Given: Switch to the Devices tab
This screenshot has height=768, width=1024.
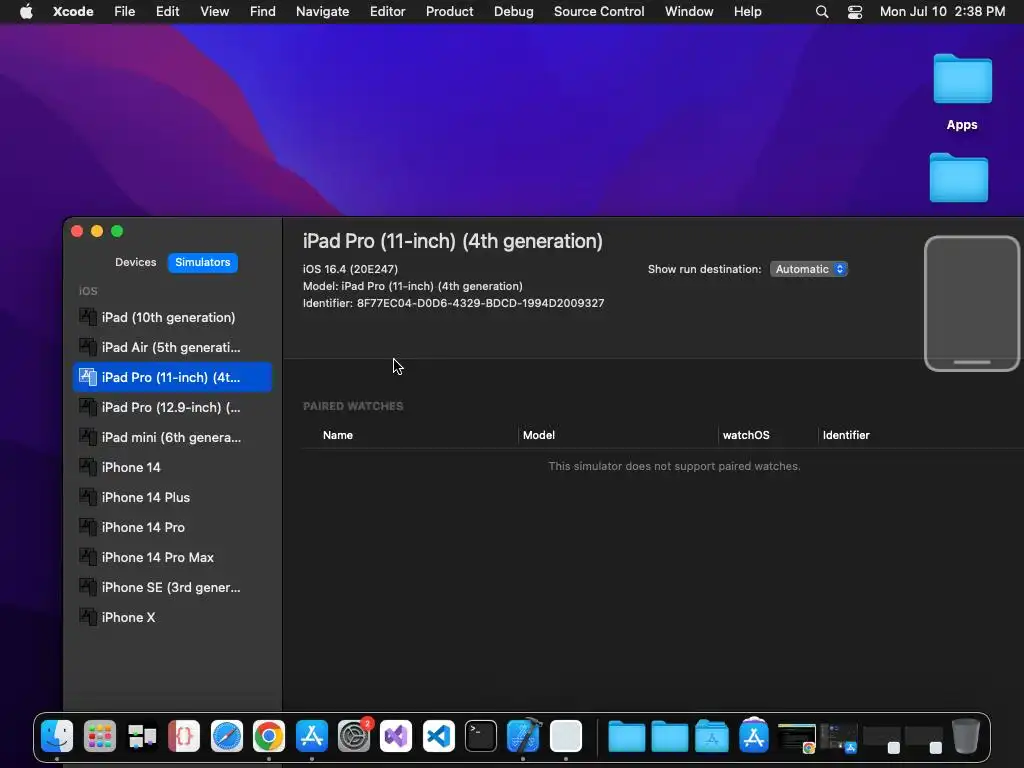Looking at the screenshot, I should click(x=135, y=262).
